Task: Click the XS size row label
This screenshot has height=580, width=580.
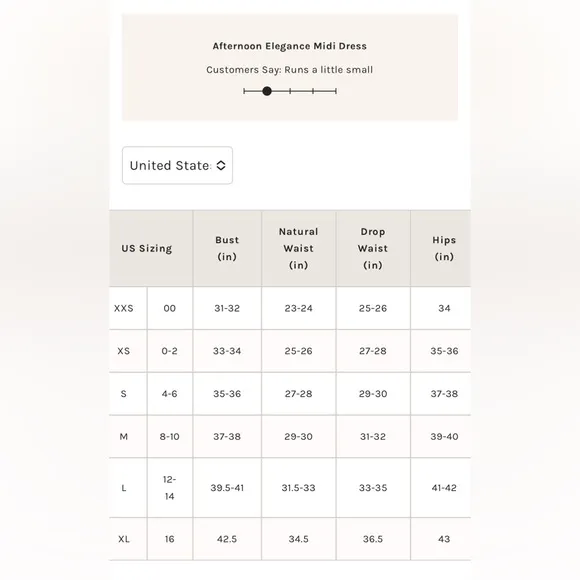Action: point(124,351)
